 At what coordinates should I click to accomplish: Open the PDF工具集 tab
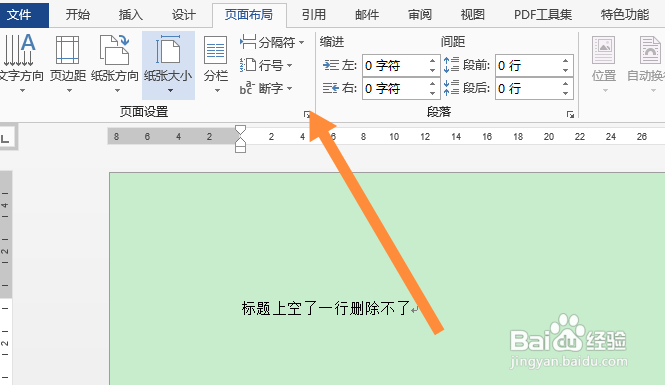[x=543, y=15]
